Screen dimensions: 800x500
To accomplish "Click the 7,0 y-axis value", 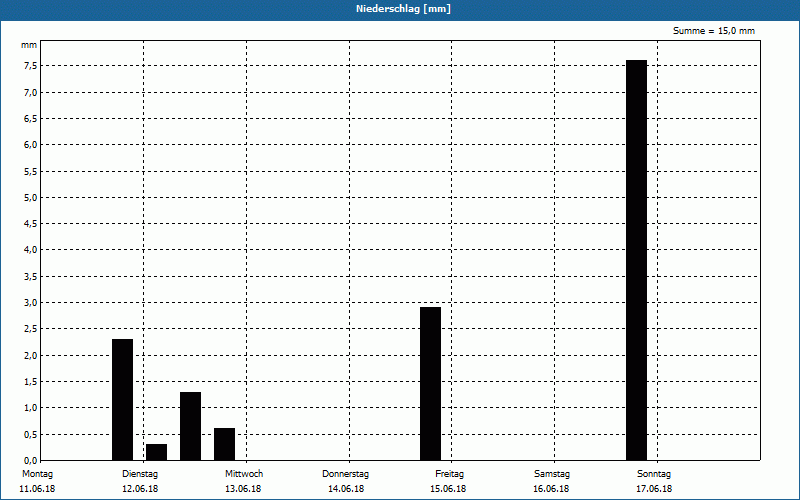I will [30, 92].
